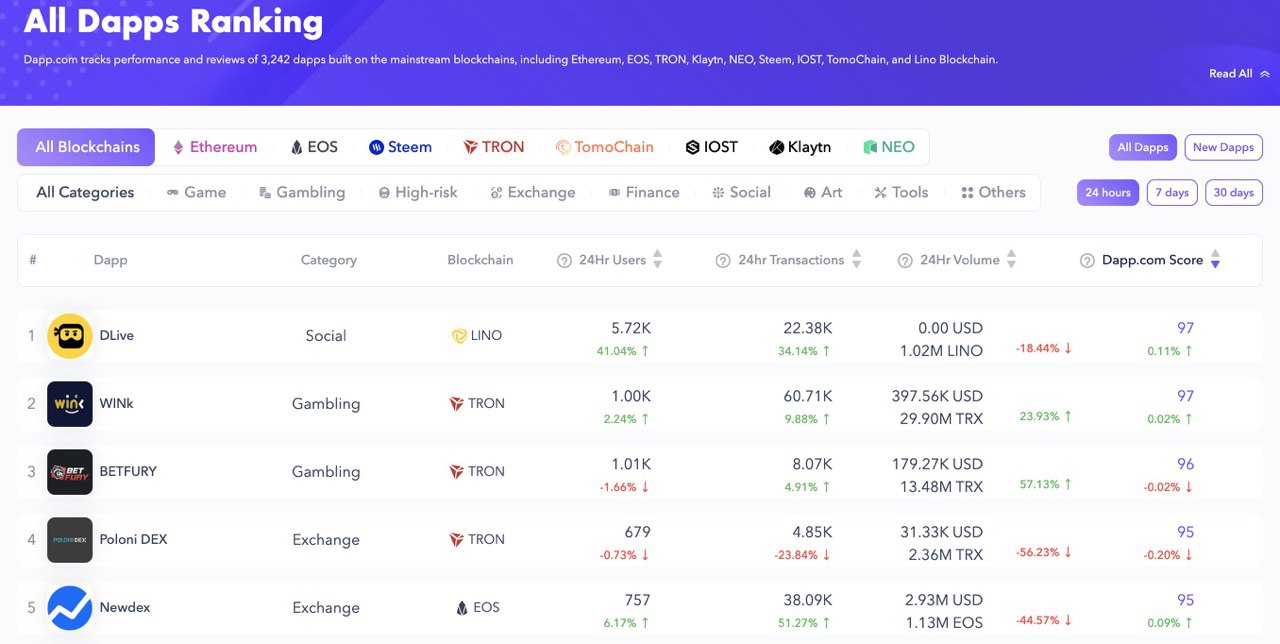This screenshot has width=1280, height=644.
Task: Click the 5.72K users value for DLive
Action: 631,328
